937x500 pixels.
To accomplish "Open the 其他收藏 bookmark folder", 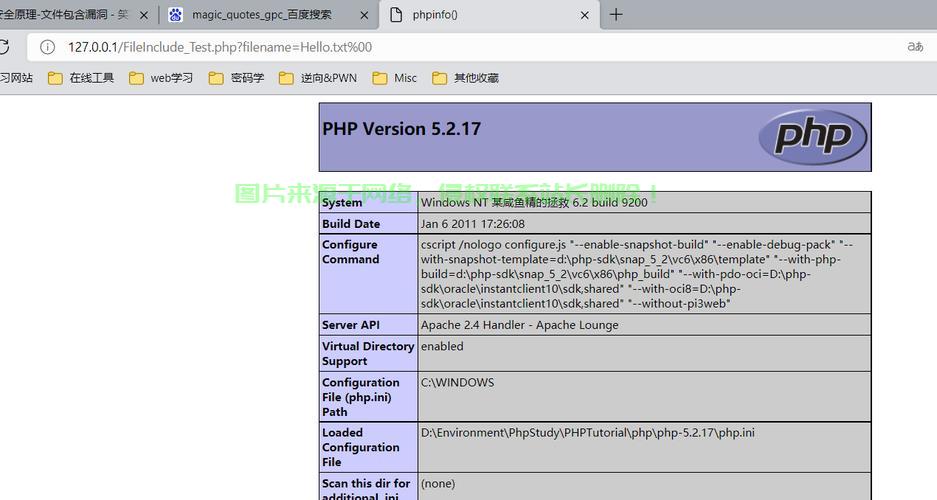I will 465,78.
